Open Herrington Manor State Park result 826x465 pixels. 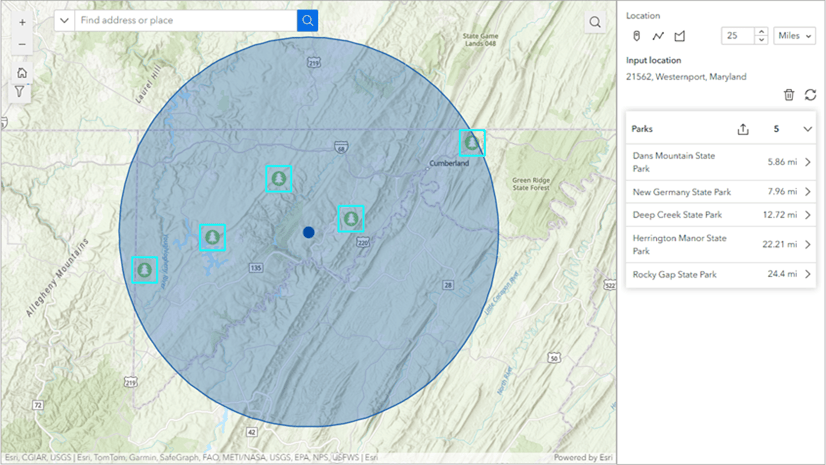coord(721,244)
